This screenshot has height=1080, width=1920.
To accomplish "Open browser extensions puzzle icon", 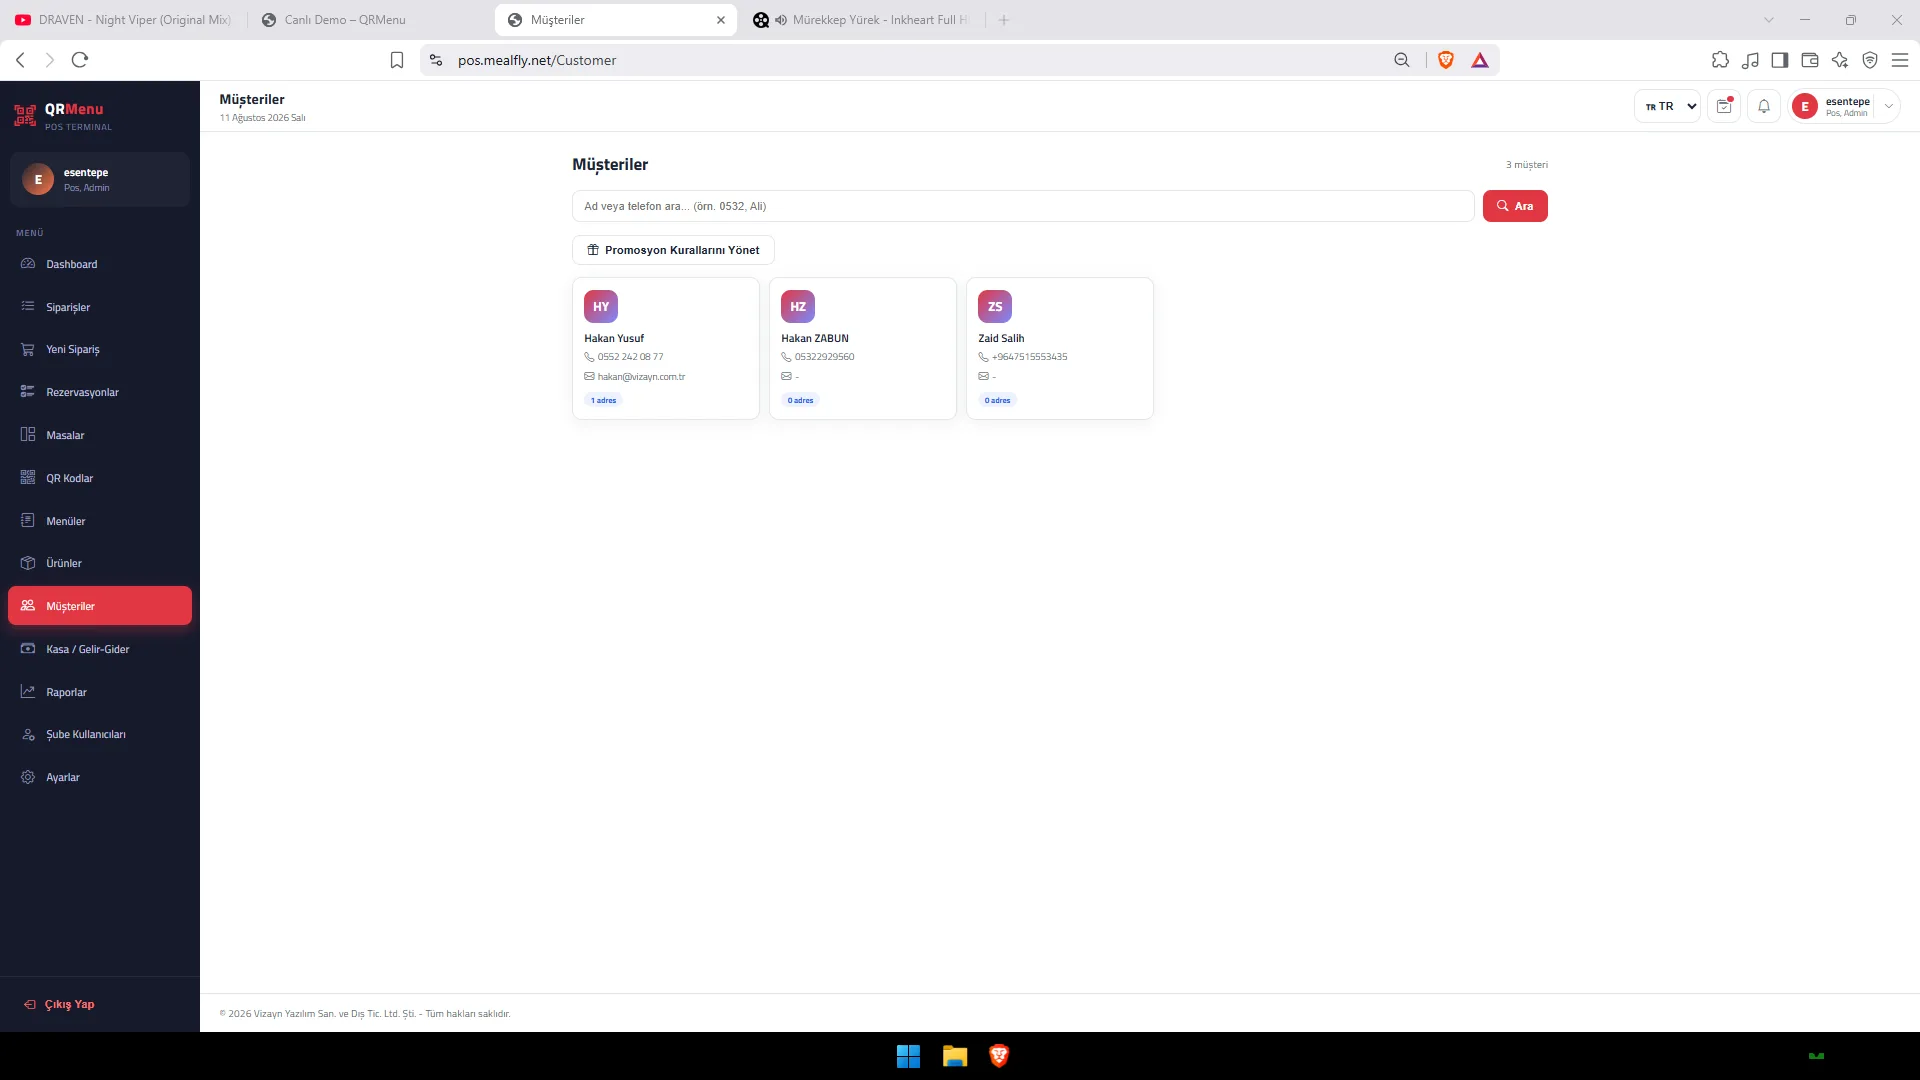I will click(1720, 60).
